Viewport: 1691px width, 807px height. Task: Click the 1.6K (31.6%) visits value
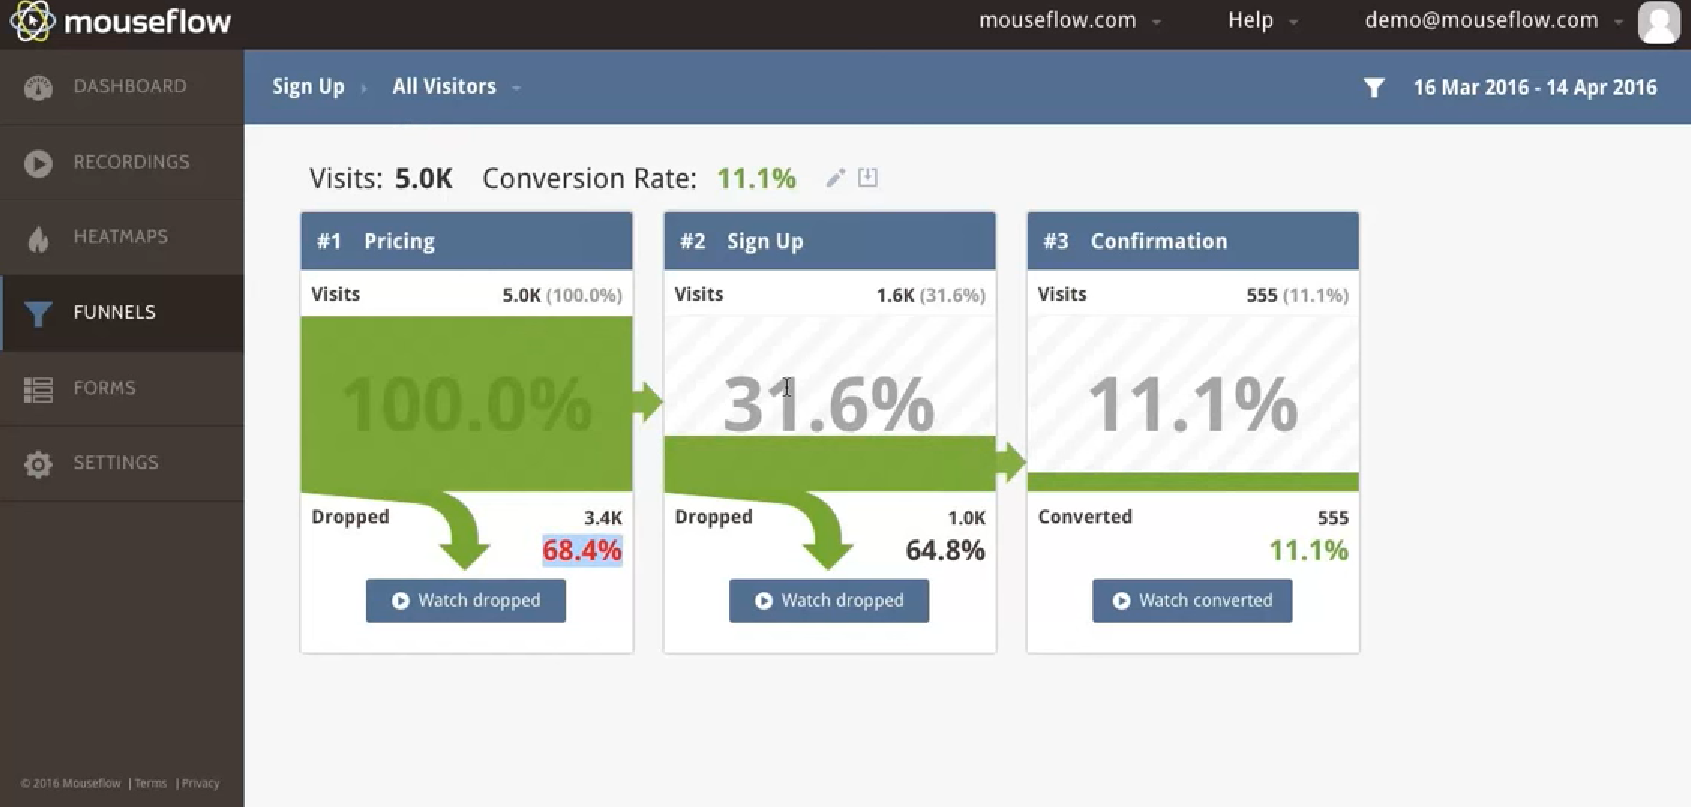[x=931, y=295]
